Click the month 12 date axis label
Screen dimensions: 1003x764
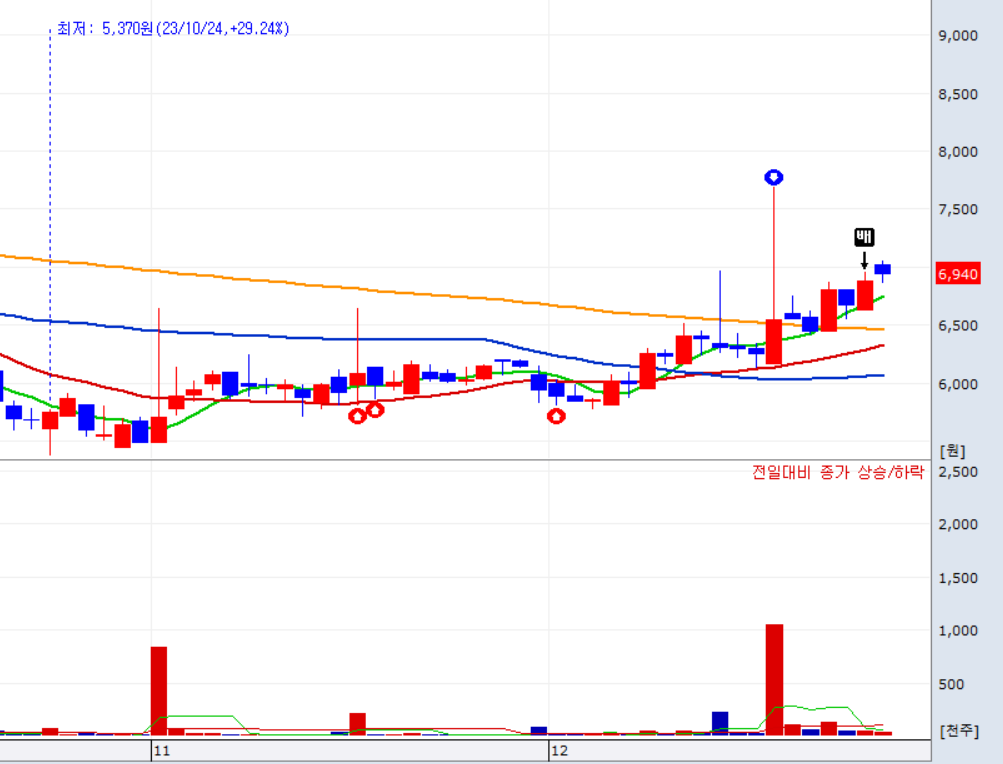pyautogui.click(x=560, y=751)
